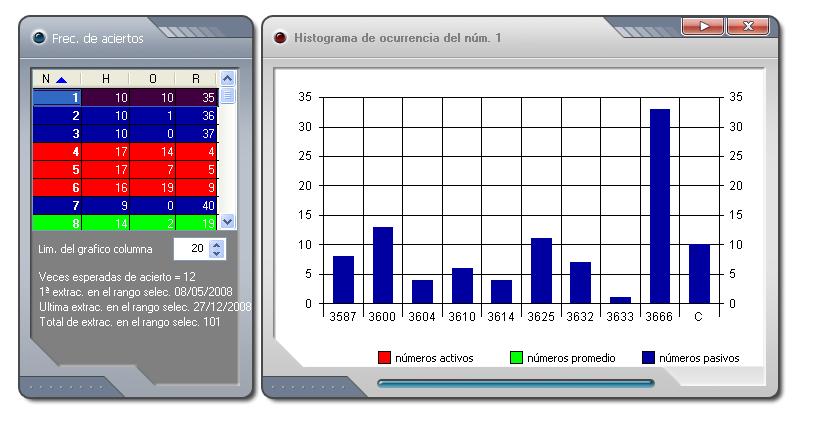The width and height of the screenshot is (824, 427).
Task: Click the table's scrollbar thumb
Action: point(227,96)
